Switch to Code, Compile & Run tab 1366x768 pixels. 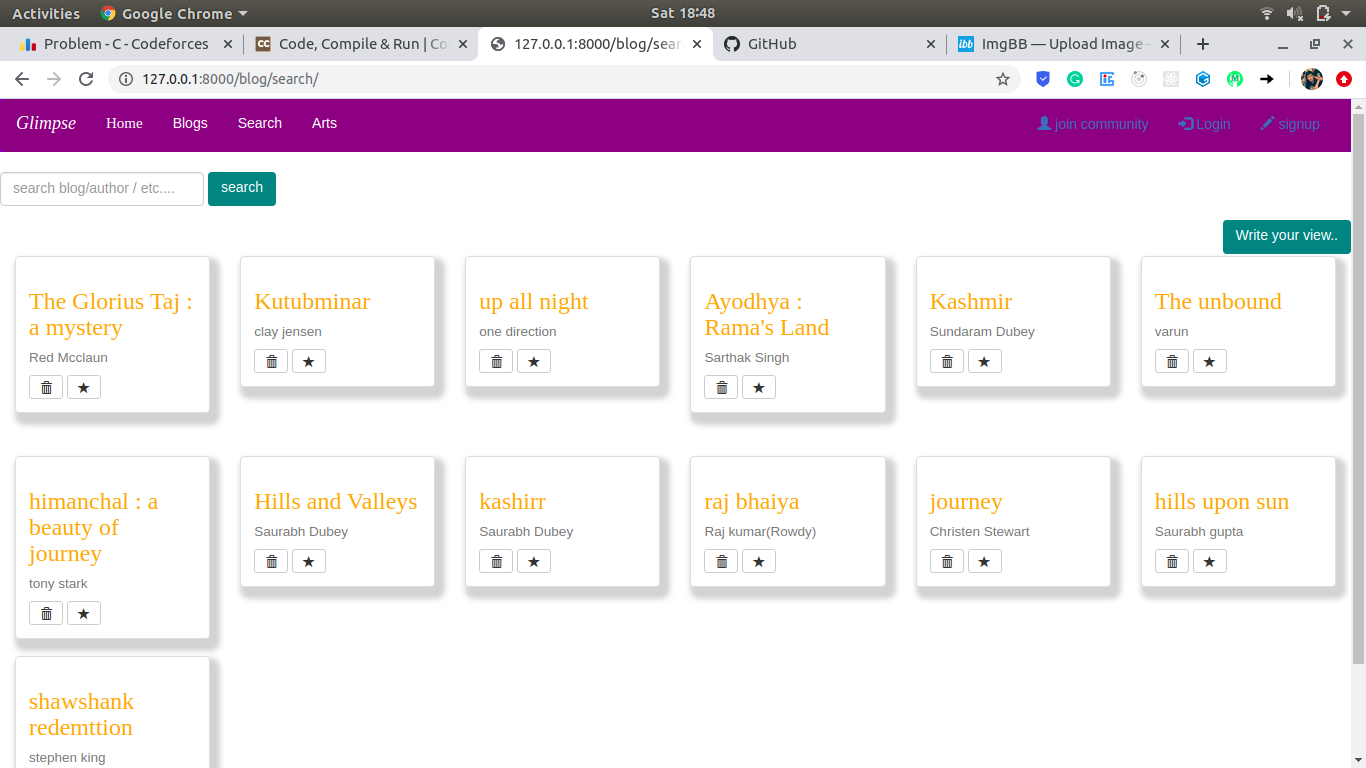[x=361, y=44]
